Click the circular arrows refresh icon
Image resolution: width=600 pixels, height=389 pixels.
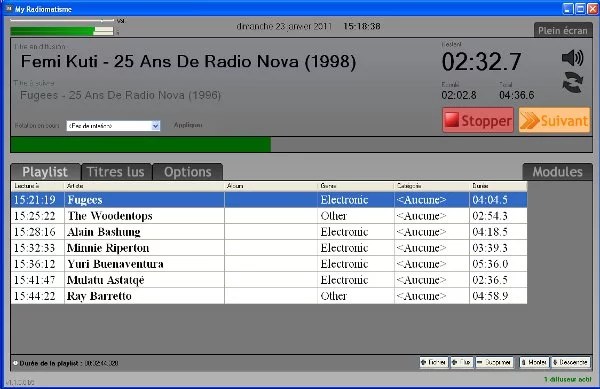572,82
